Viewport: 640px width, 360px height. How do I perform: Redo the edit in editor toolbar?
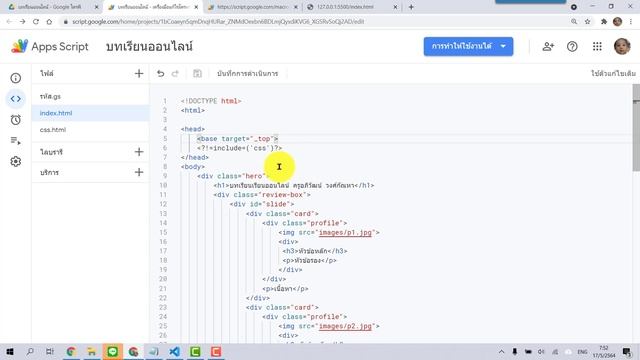pyautogui.click(x=175, y=73)
